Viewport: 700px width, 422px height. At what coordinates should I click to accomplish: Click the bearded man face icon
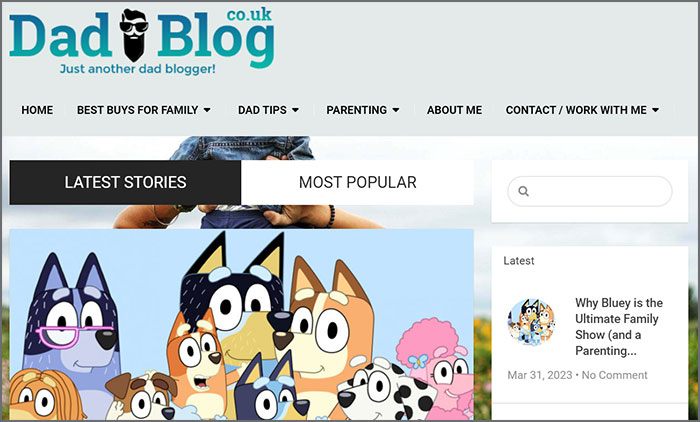tap(134, 35)
